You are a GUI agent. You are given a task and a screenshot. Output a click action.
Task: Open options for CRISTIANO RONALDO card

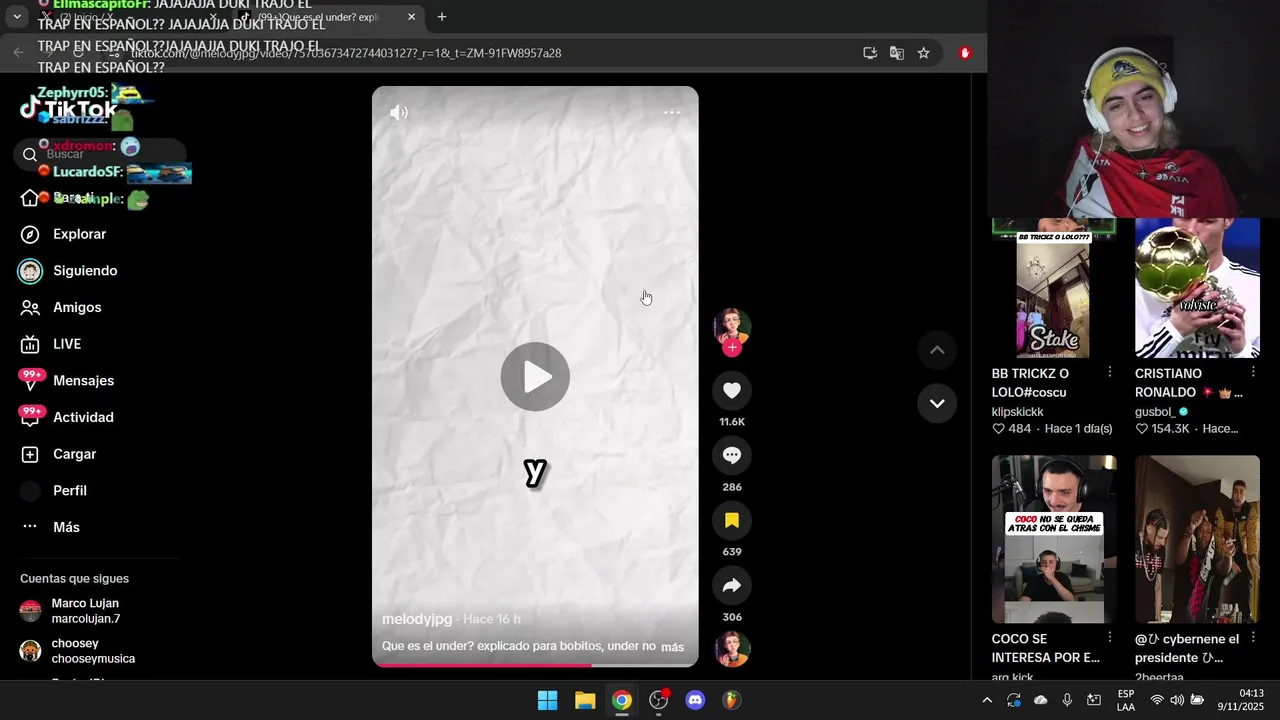click(1252, 372)
